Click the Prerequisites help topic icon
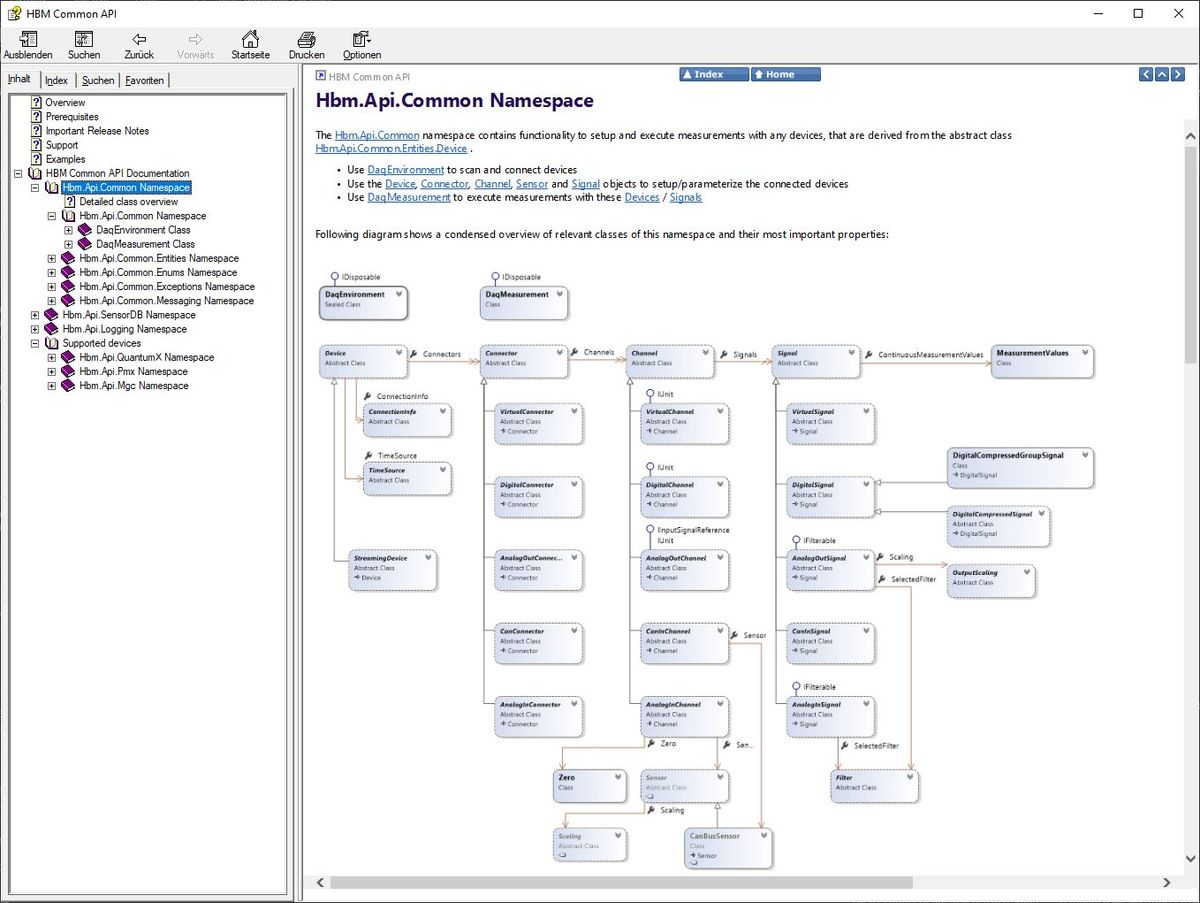The width and height of the screenshot is (1200, 903). click(37, 116)
